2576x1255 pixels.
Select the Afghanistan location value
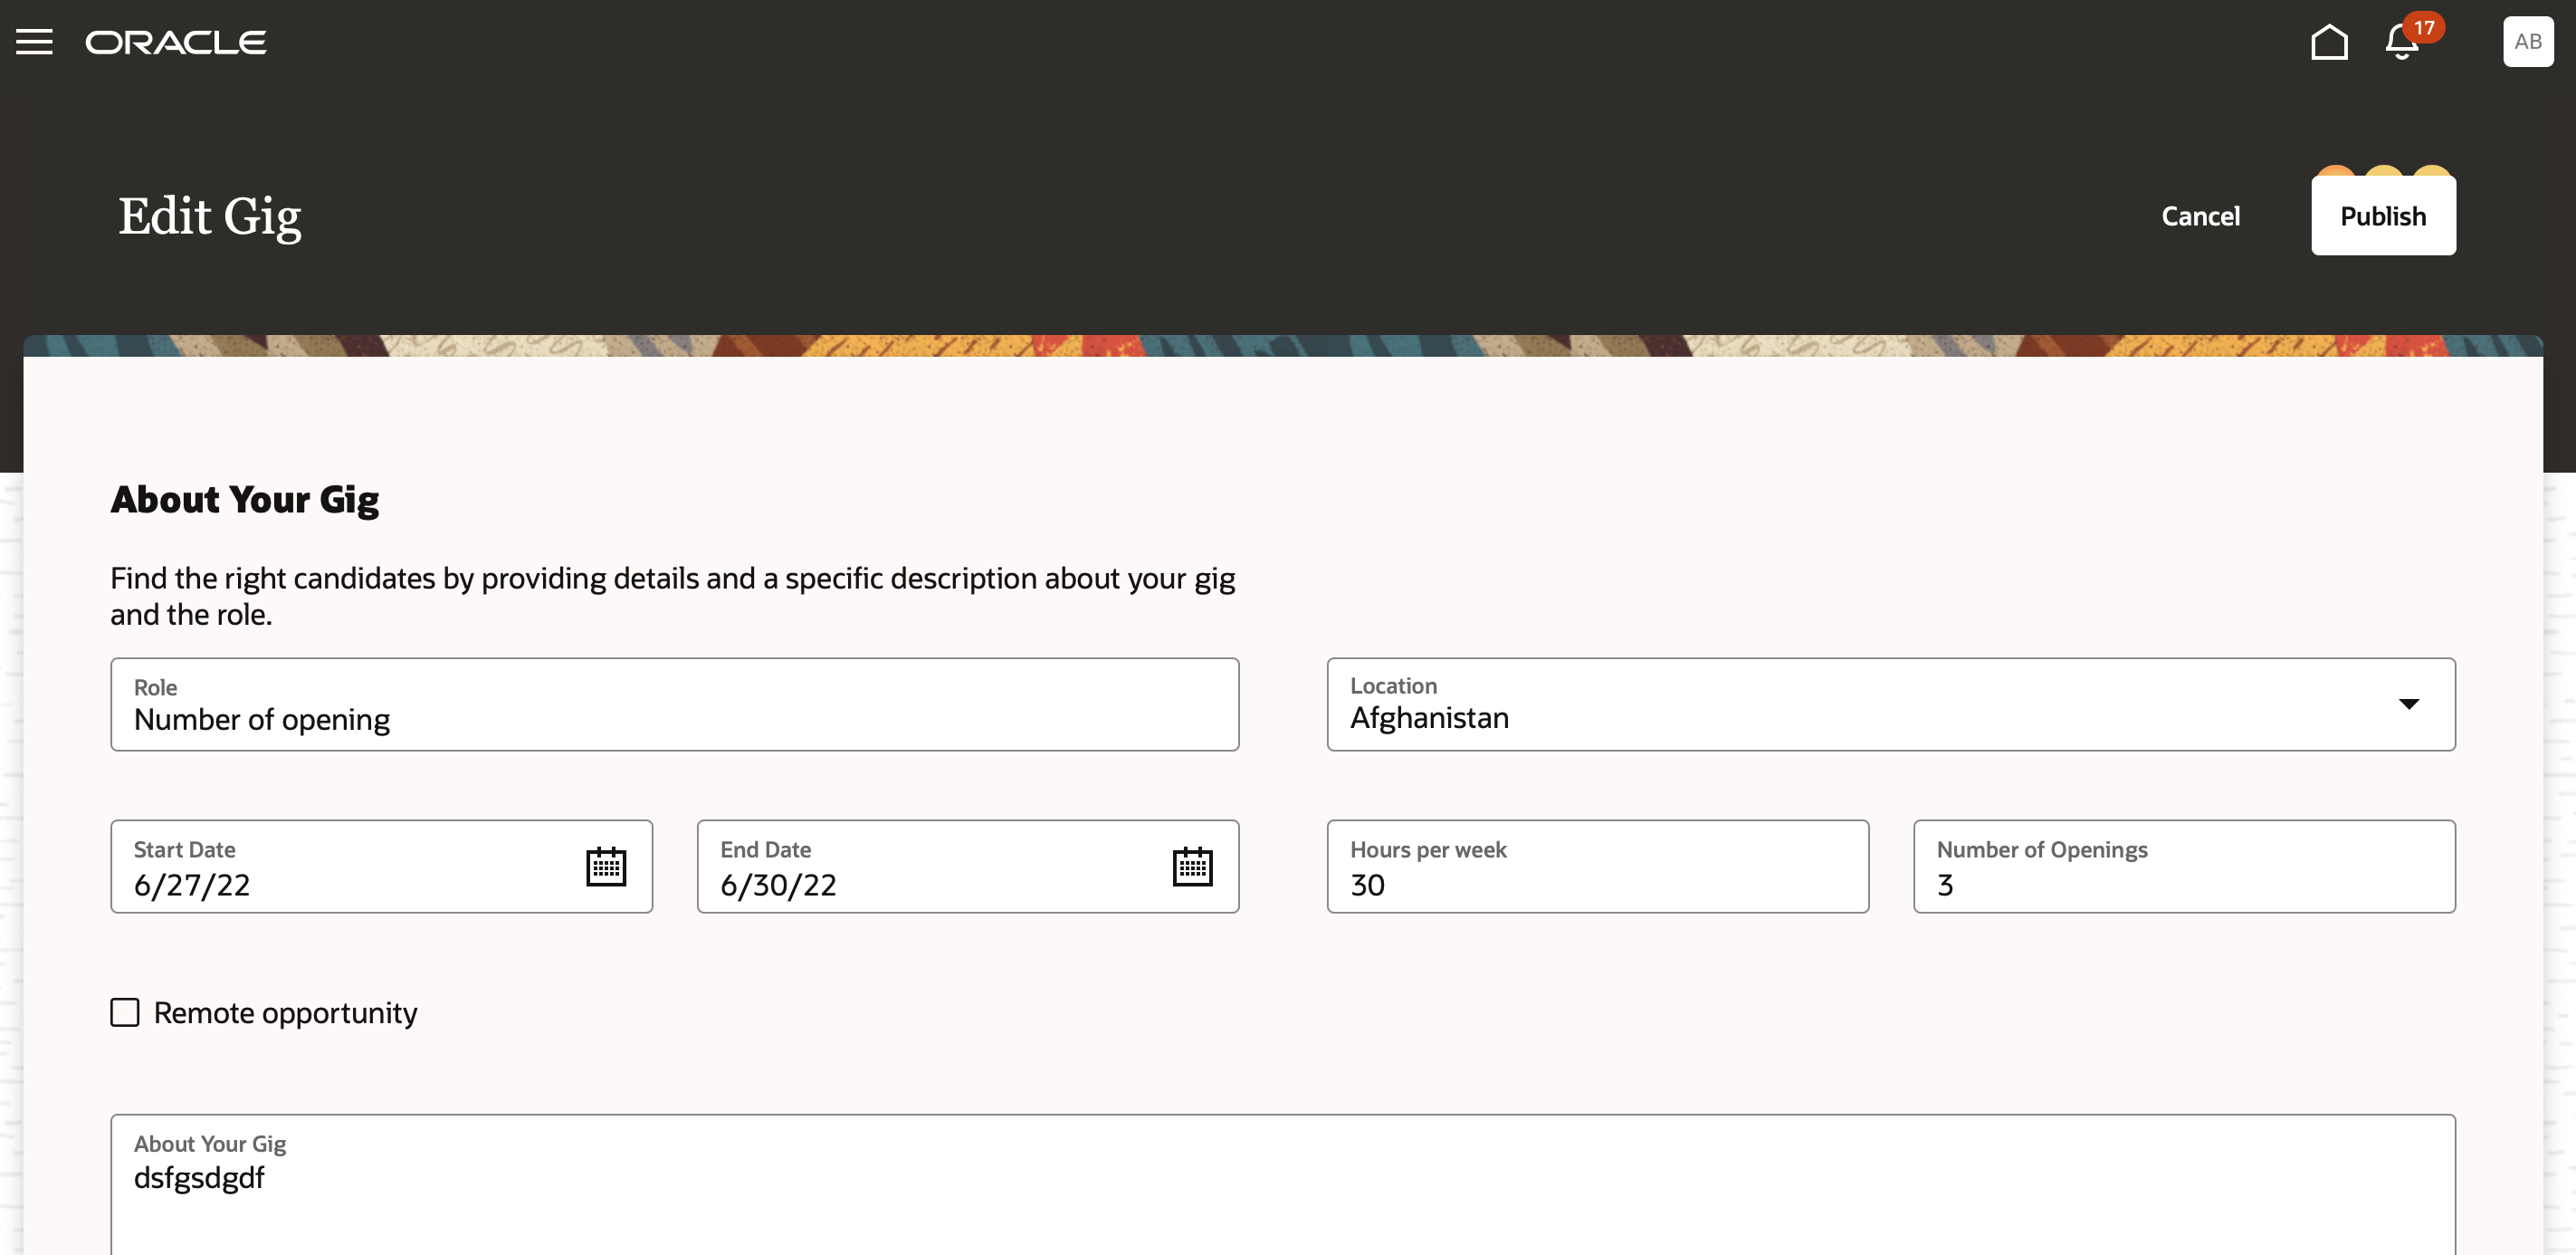(x=1429, y=718)
